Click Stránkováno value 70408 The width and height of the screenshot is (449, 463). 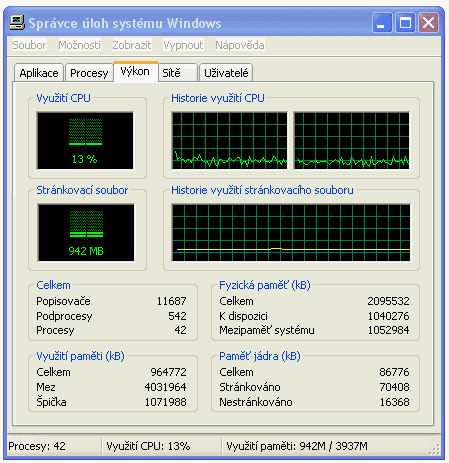click(394, 387)
